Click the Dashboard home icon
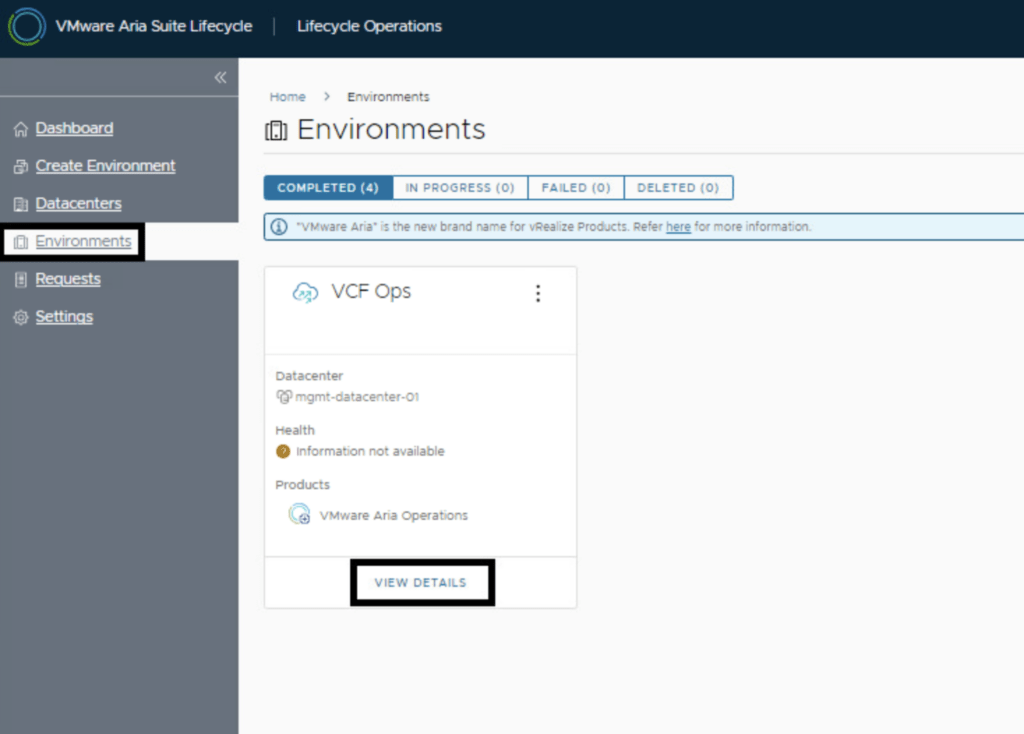The height and width of the screenshot is (734, 1024). tap(20, 129)
